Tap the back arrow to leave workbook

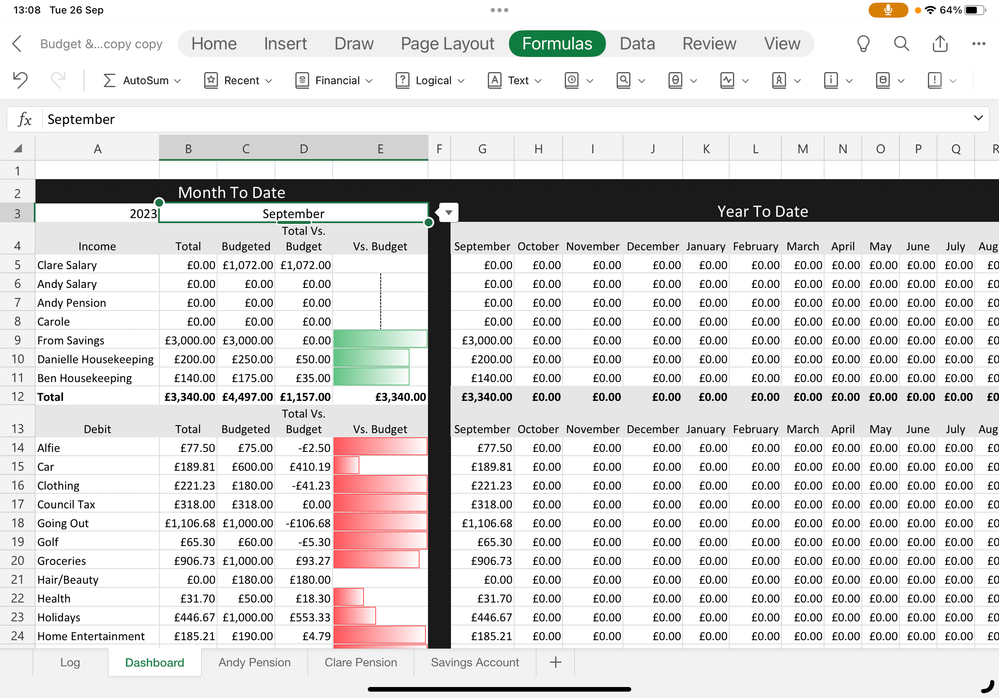[17, 43]
